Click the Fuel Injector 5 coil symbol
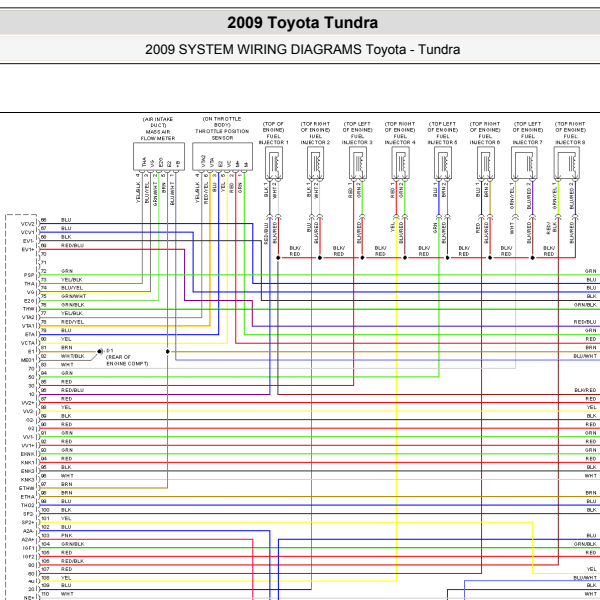The width and height of the screenshot is (600, 600). 443,163
